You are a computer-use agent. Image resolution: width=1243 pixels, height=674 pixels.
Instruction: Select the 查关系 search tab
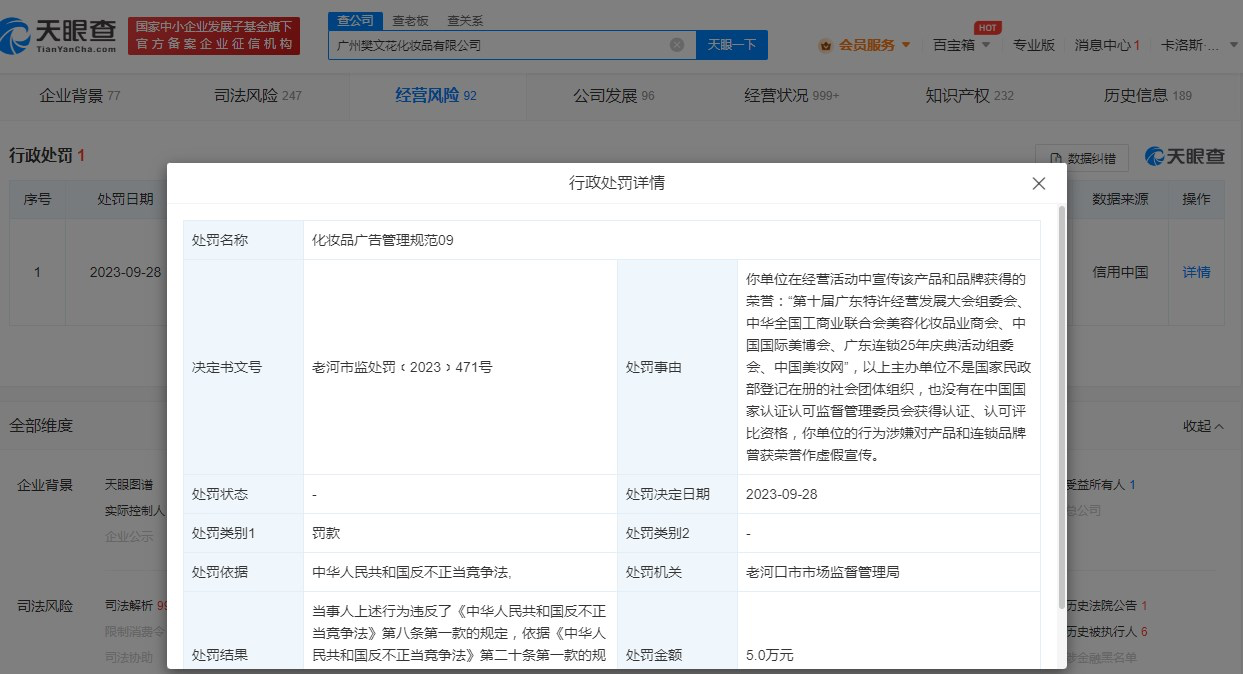[464, 20]
